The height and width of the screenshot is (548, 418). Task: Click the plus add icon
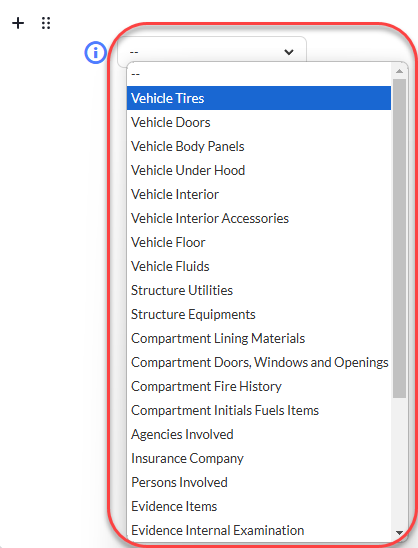coord(18,23)
